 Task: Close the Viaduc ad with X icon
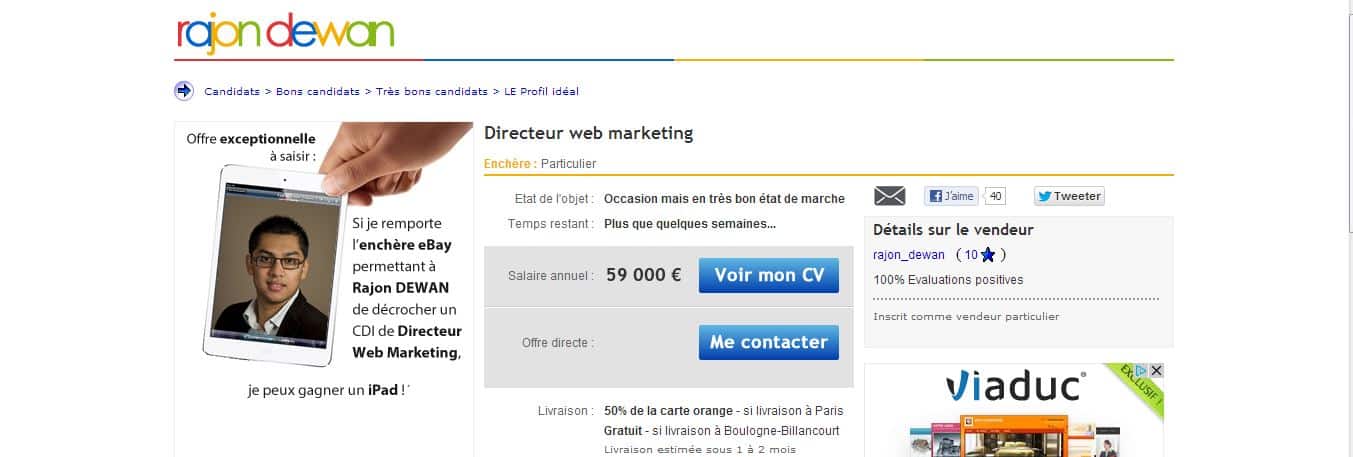click(x=1157, y=370)
